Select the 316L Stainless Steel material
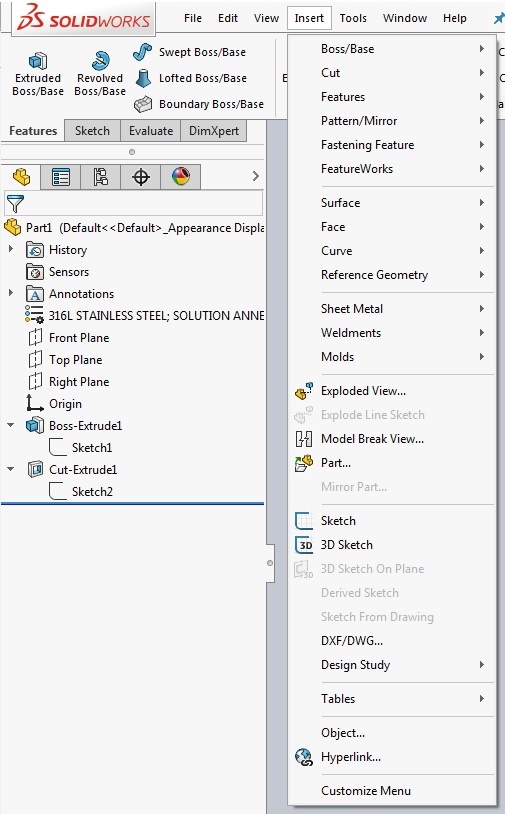Viewport: 505px width, 814px height. [x=144, y=316]
